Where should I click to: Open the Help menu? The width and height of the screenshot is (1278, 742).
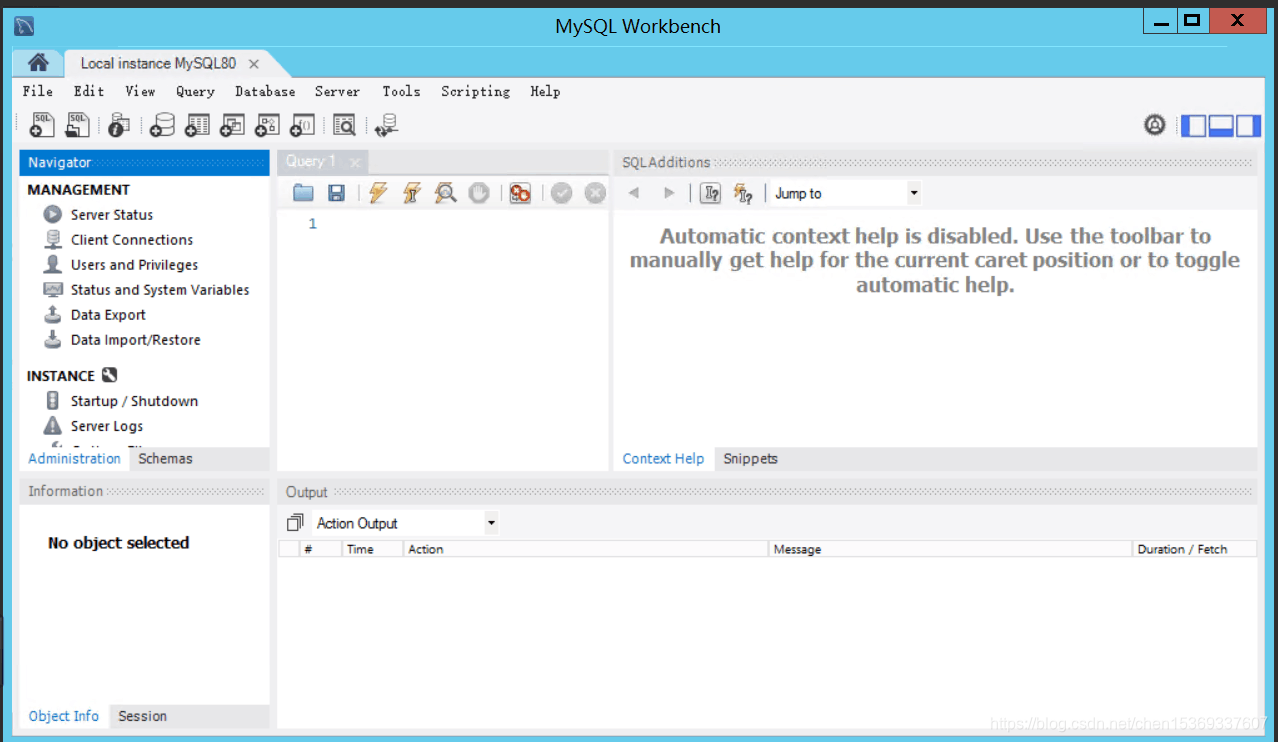point(545,91)
